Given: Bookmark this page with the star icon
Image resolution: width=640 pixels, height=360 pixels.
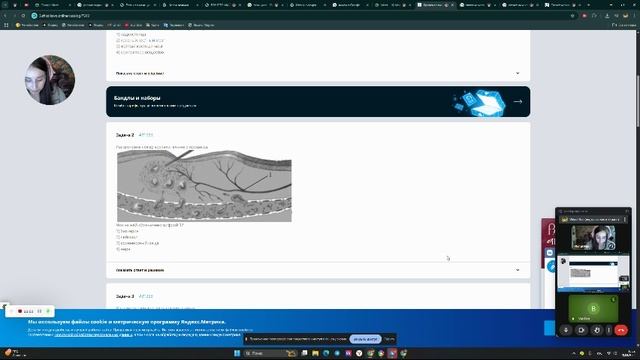Looking at the screenshot, I should point(573,16).
